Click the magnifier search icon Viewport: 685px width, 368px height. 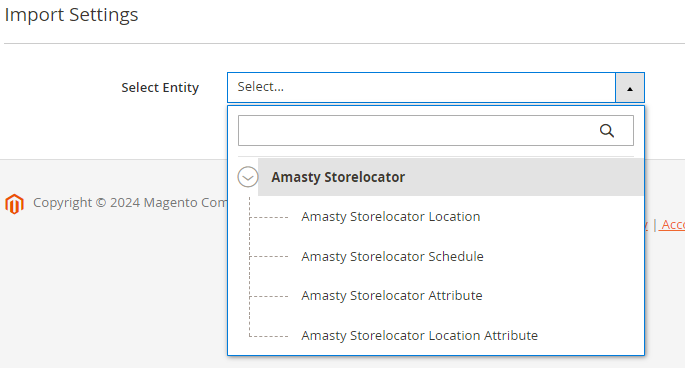click(x=606, y=131)
